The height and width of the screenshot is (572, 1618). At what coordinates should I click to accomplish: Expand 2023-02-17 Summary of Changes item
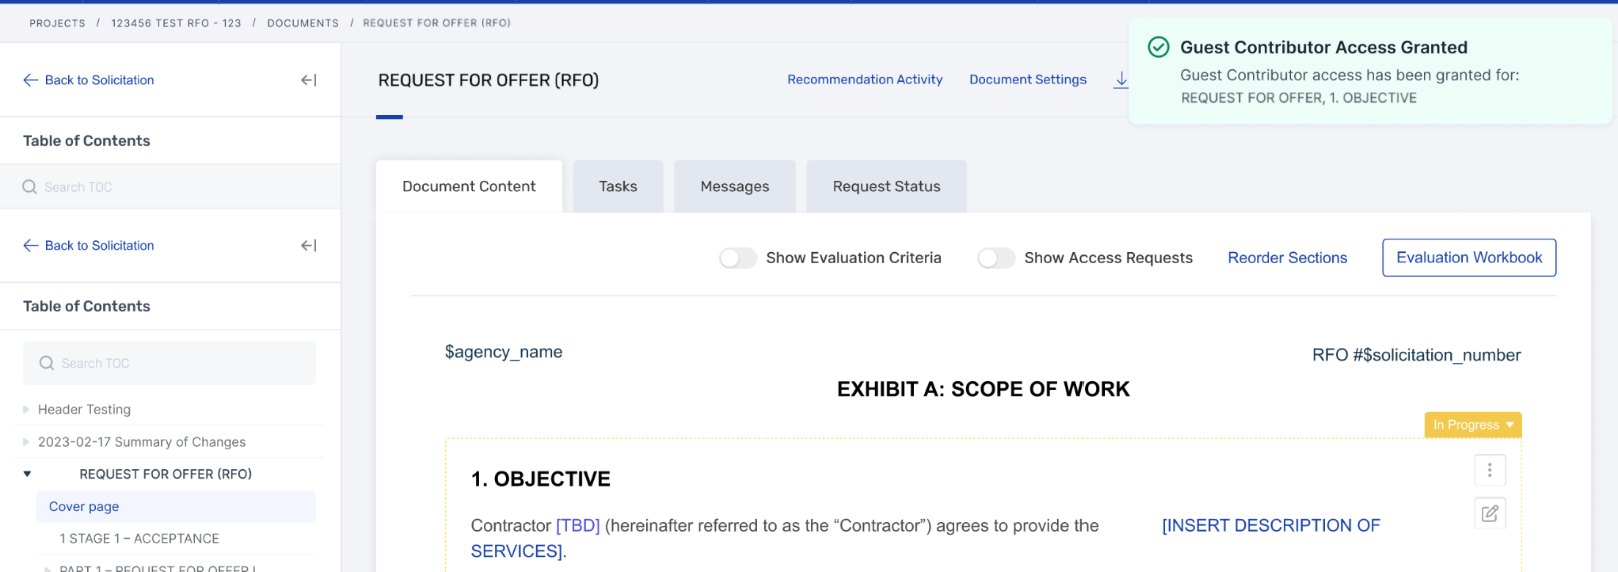tap(26, 442)
